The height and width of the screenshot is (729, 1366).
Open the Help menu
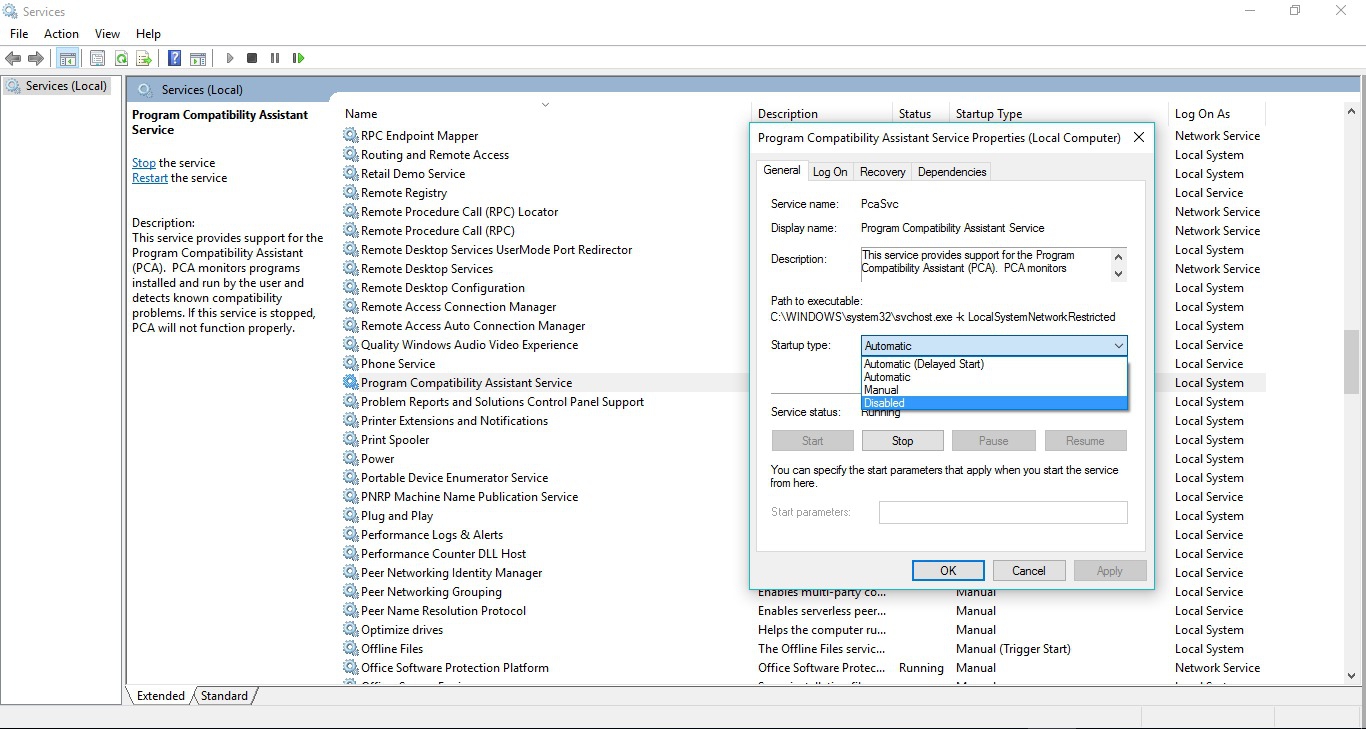[x=148, y=34]
